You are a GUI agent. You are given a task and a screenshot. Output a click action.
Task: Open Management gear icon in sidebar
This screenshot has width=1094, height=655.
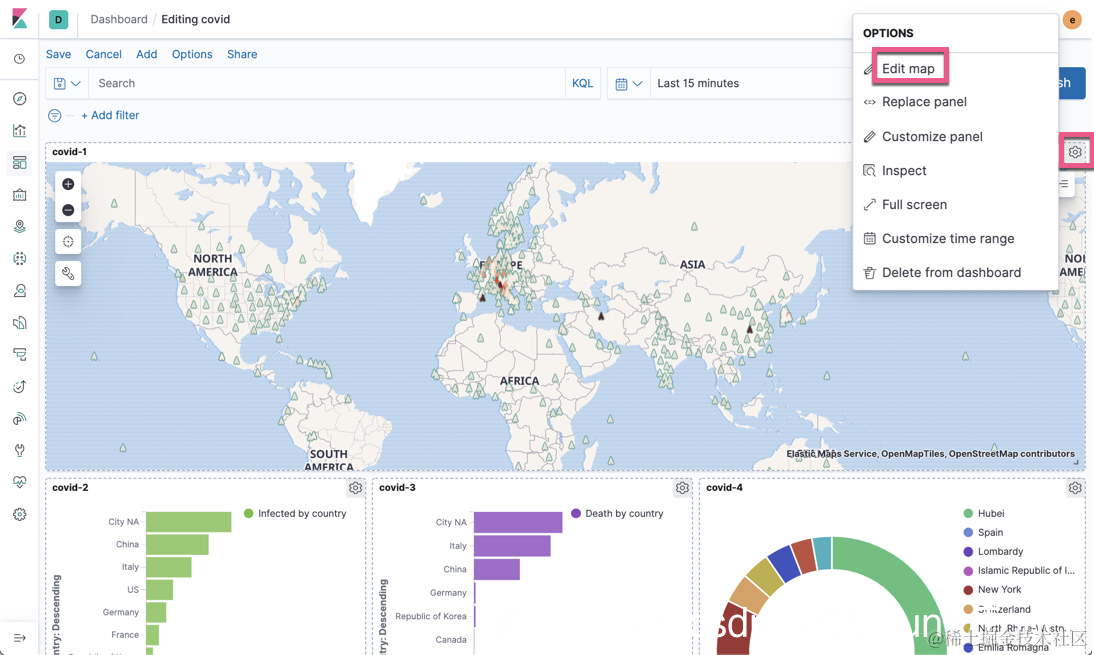pyautogui.click(x=20, y=514)
